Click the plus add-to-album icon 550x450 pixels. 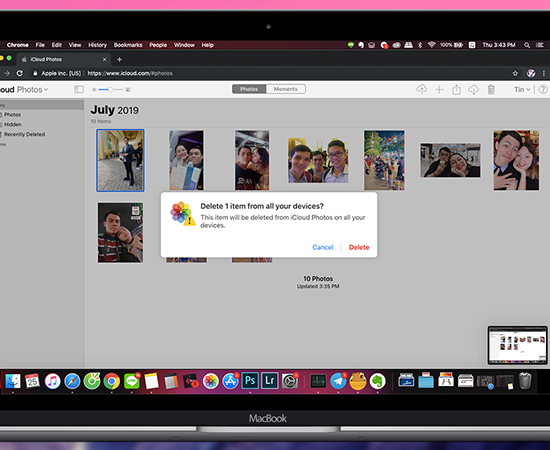(x=439, y=90)
